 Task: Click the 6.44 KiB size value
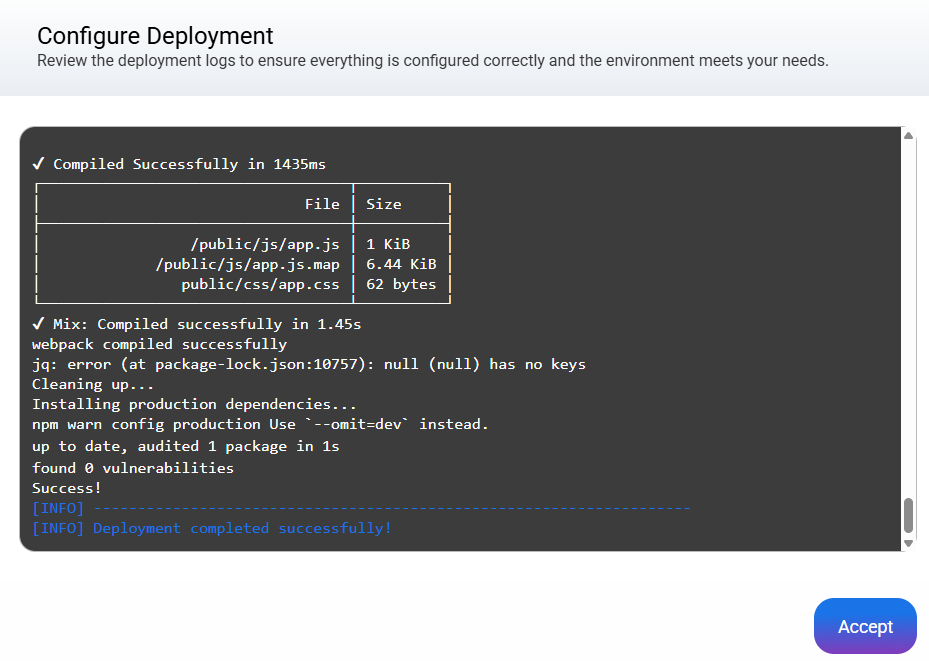tap(401, 264)
